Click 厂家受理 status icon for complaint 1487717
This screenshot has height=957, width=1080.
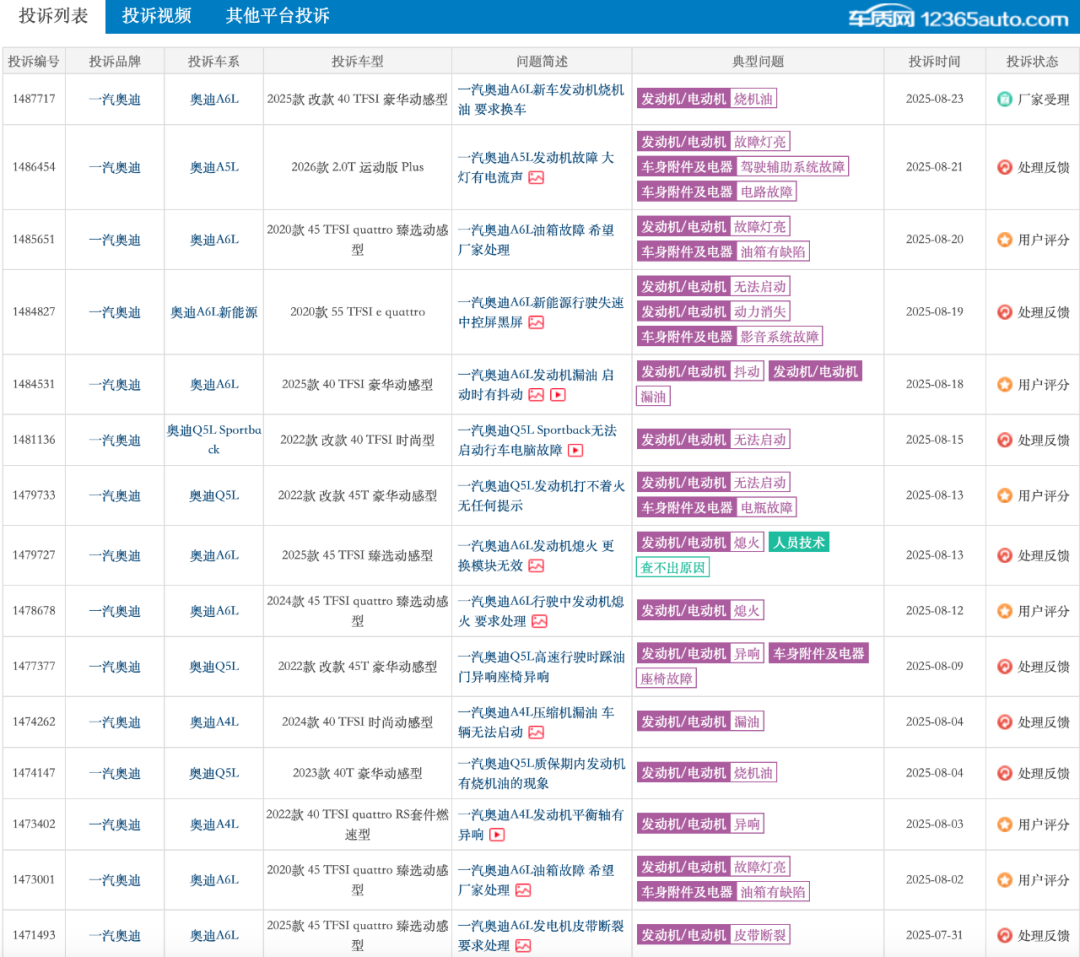[1004, 99]
